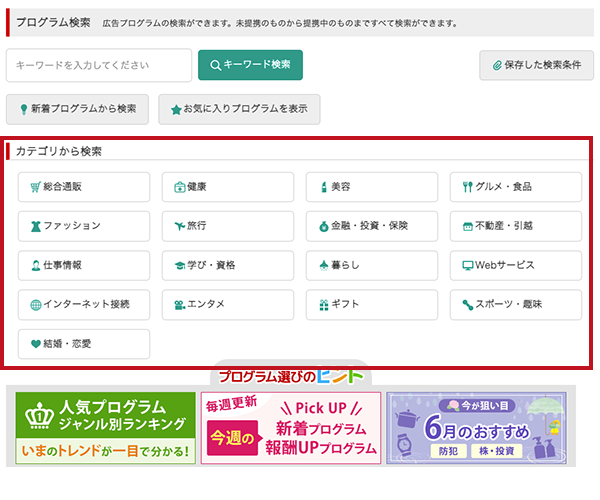The height and width of the screenshot is (500, 600).
Task: Open 保存した検索条件 saved searches
Action: [536, 65]
